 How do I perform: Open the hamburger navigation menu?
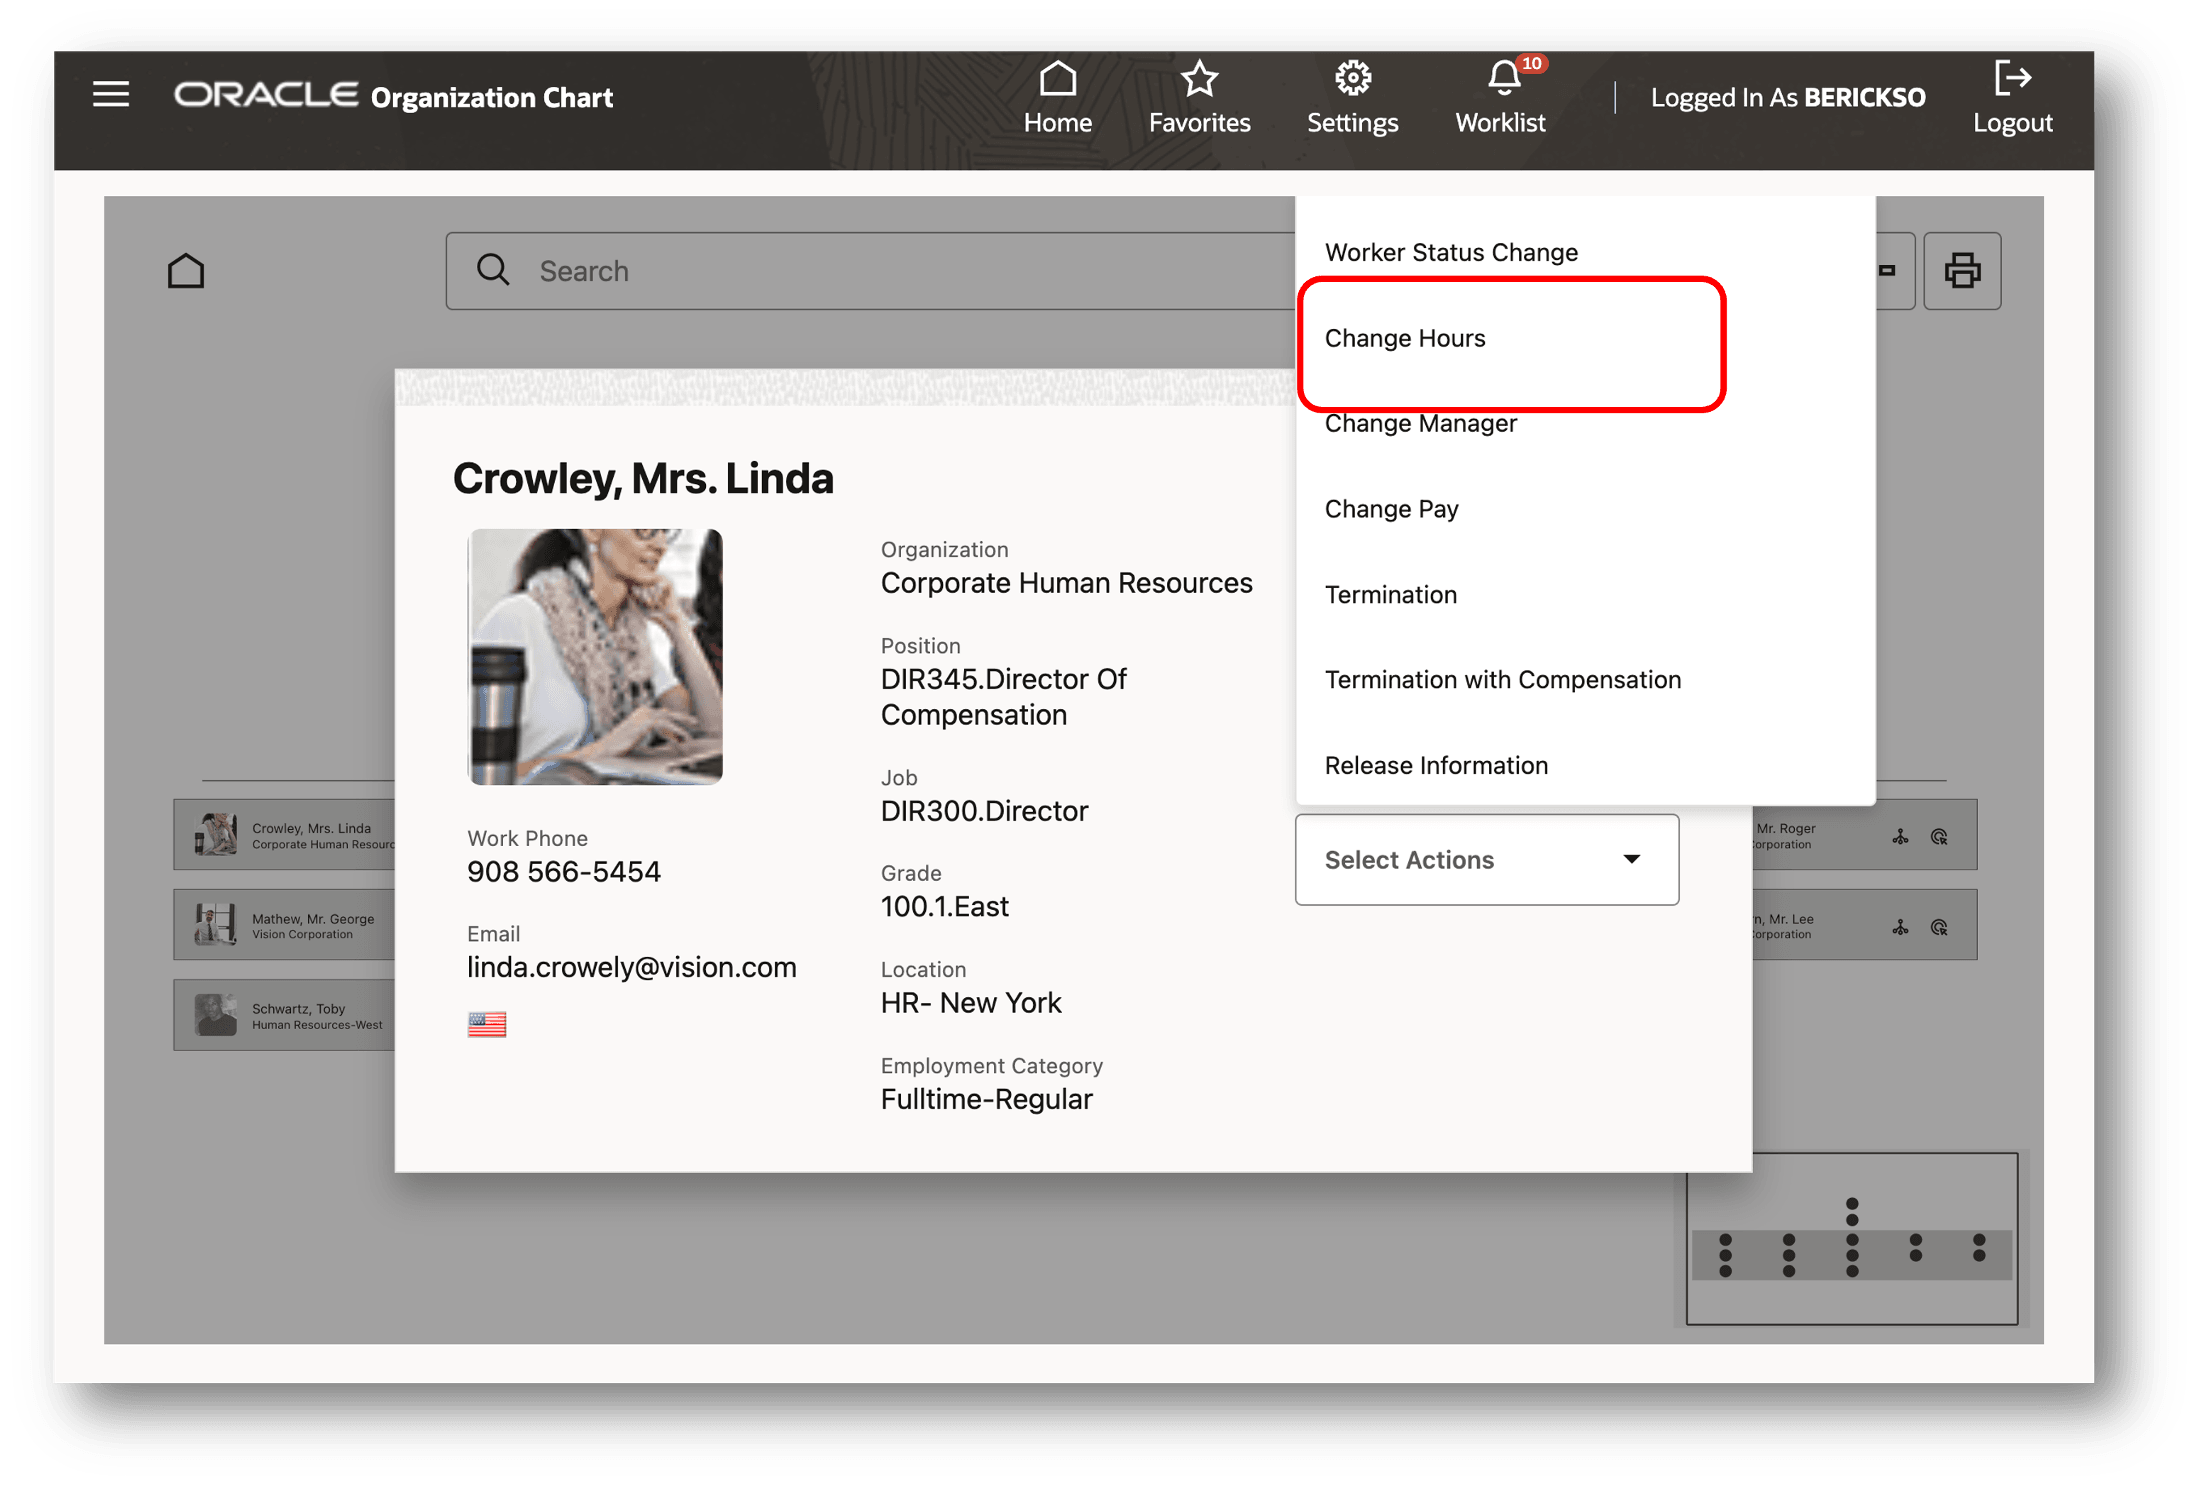[x=111, y=95]
